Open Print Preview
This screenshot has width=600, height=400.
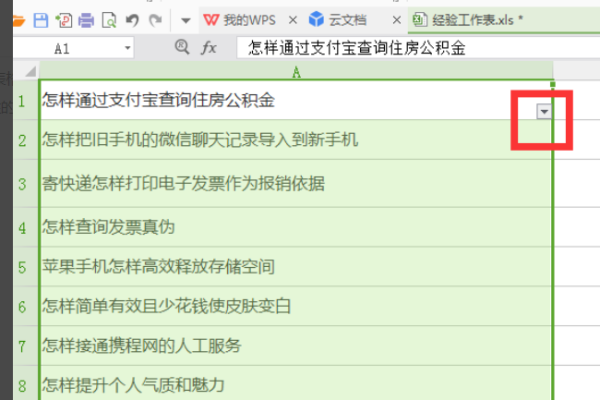click(x=109, y=20)
